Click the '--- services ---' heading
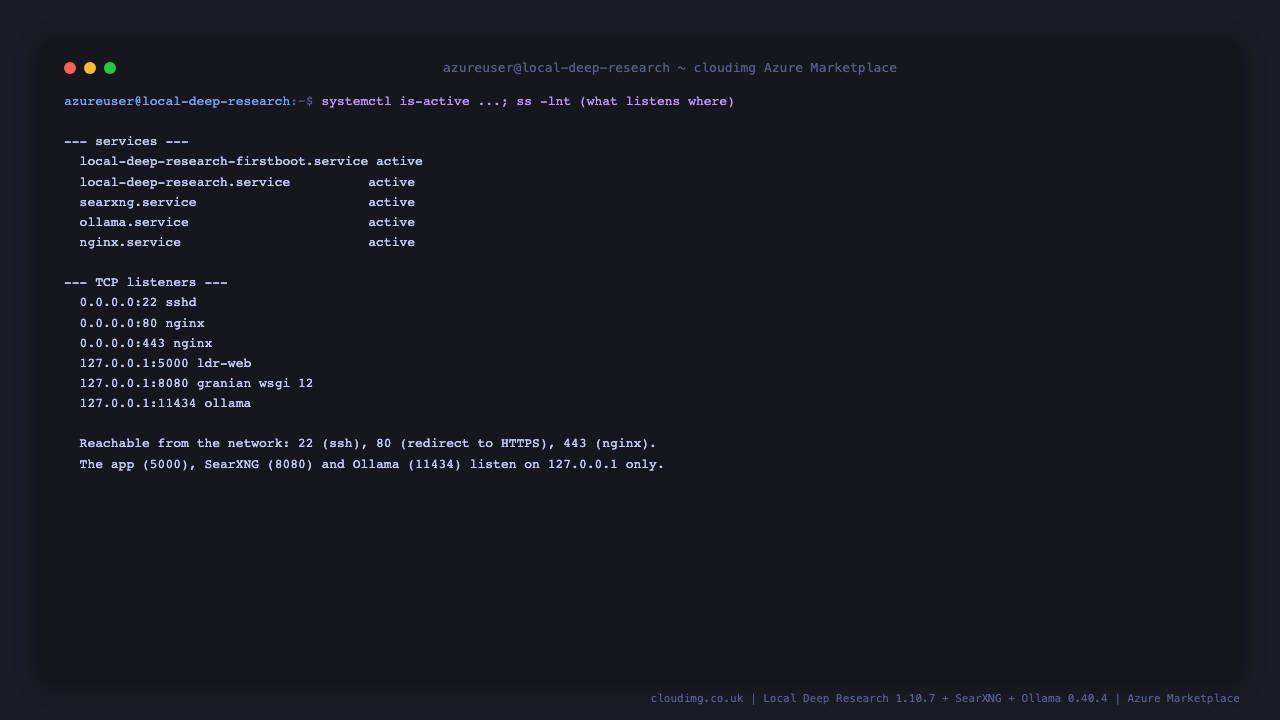1280x720 pixels. coord(126,142)
